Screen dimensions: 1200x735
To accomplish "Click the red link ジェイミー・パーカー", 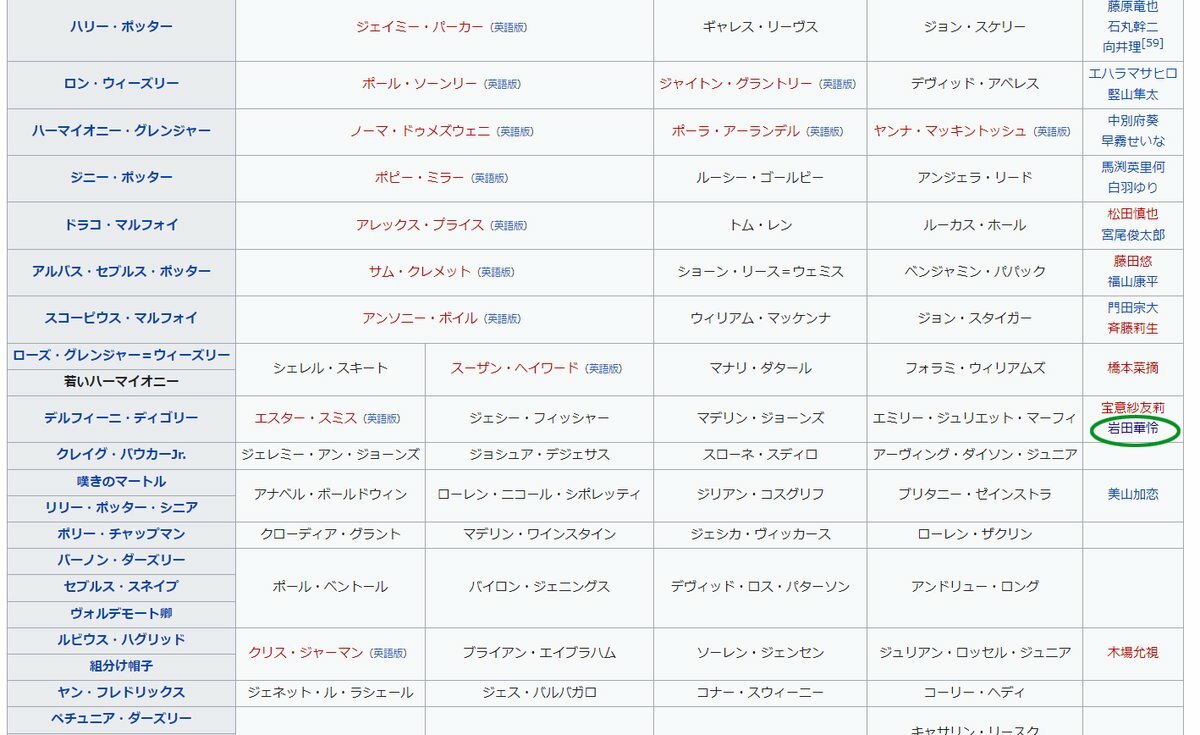I will point(420,27).
